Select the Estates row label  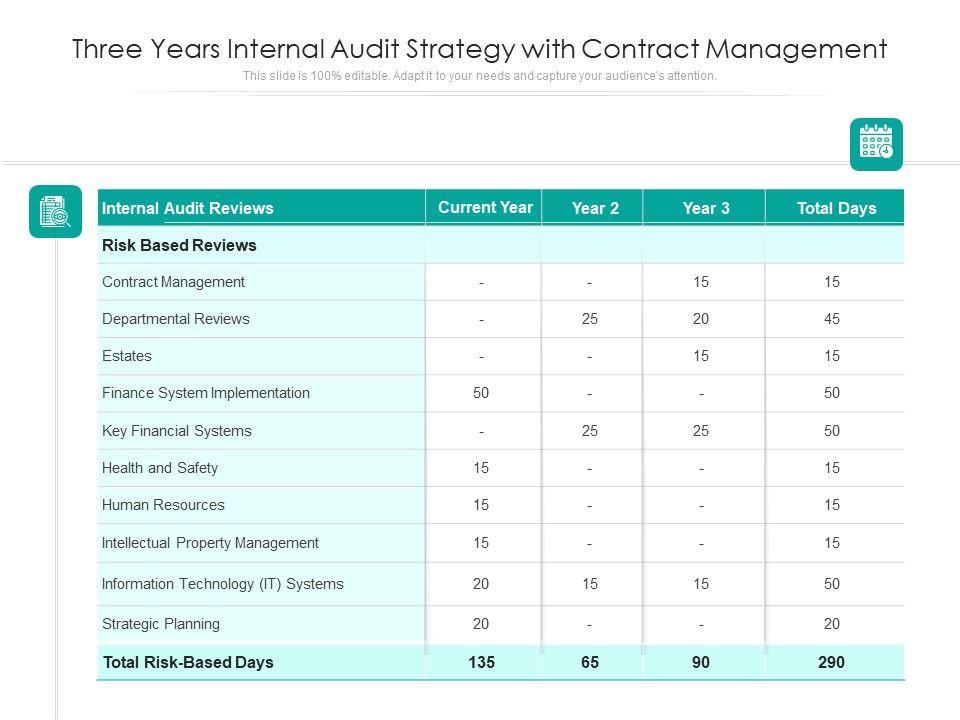tap(127, 356)
